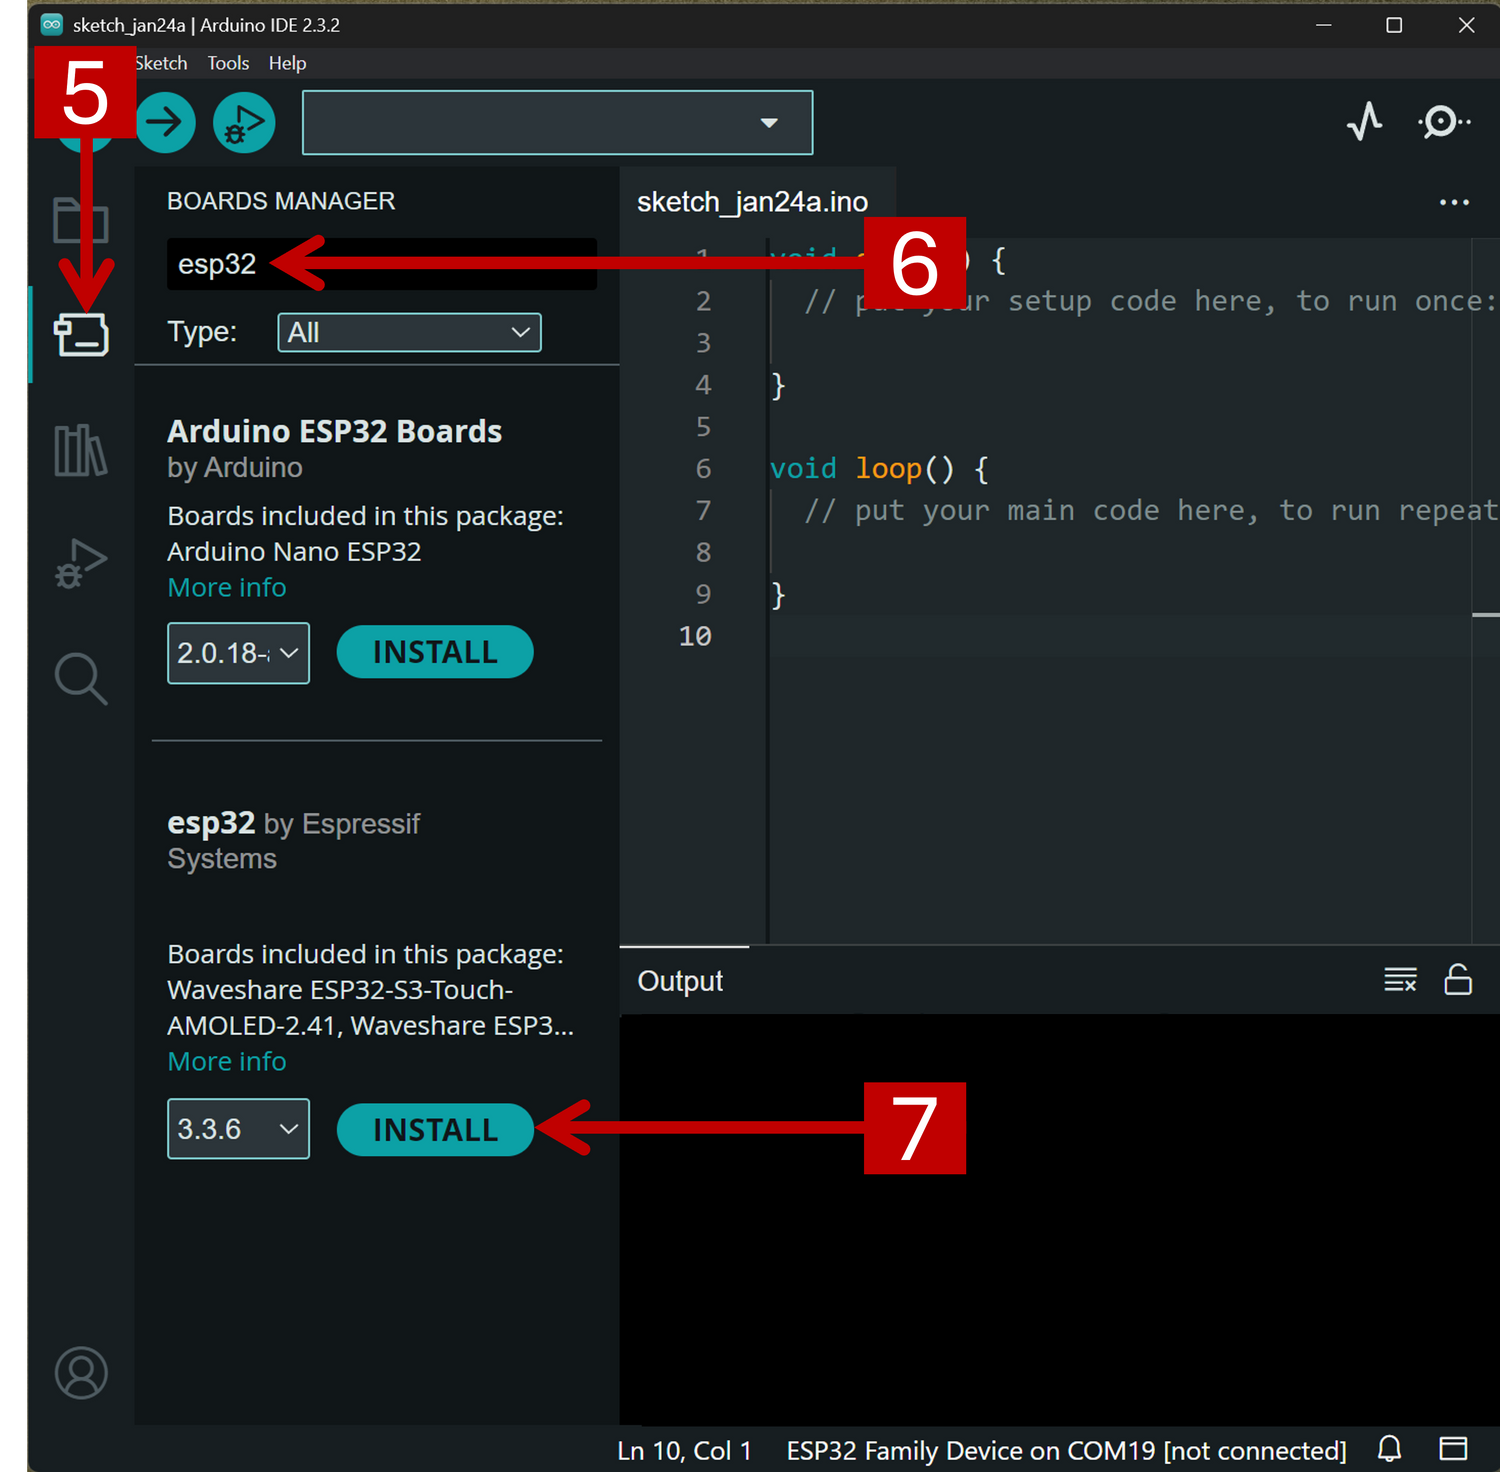The image size is (1500, 1472).
Task: Open the Serial Monitor
Action: tap(1443, 122)
